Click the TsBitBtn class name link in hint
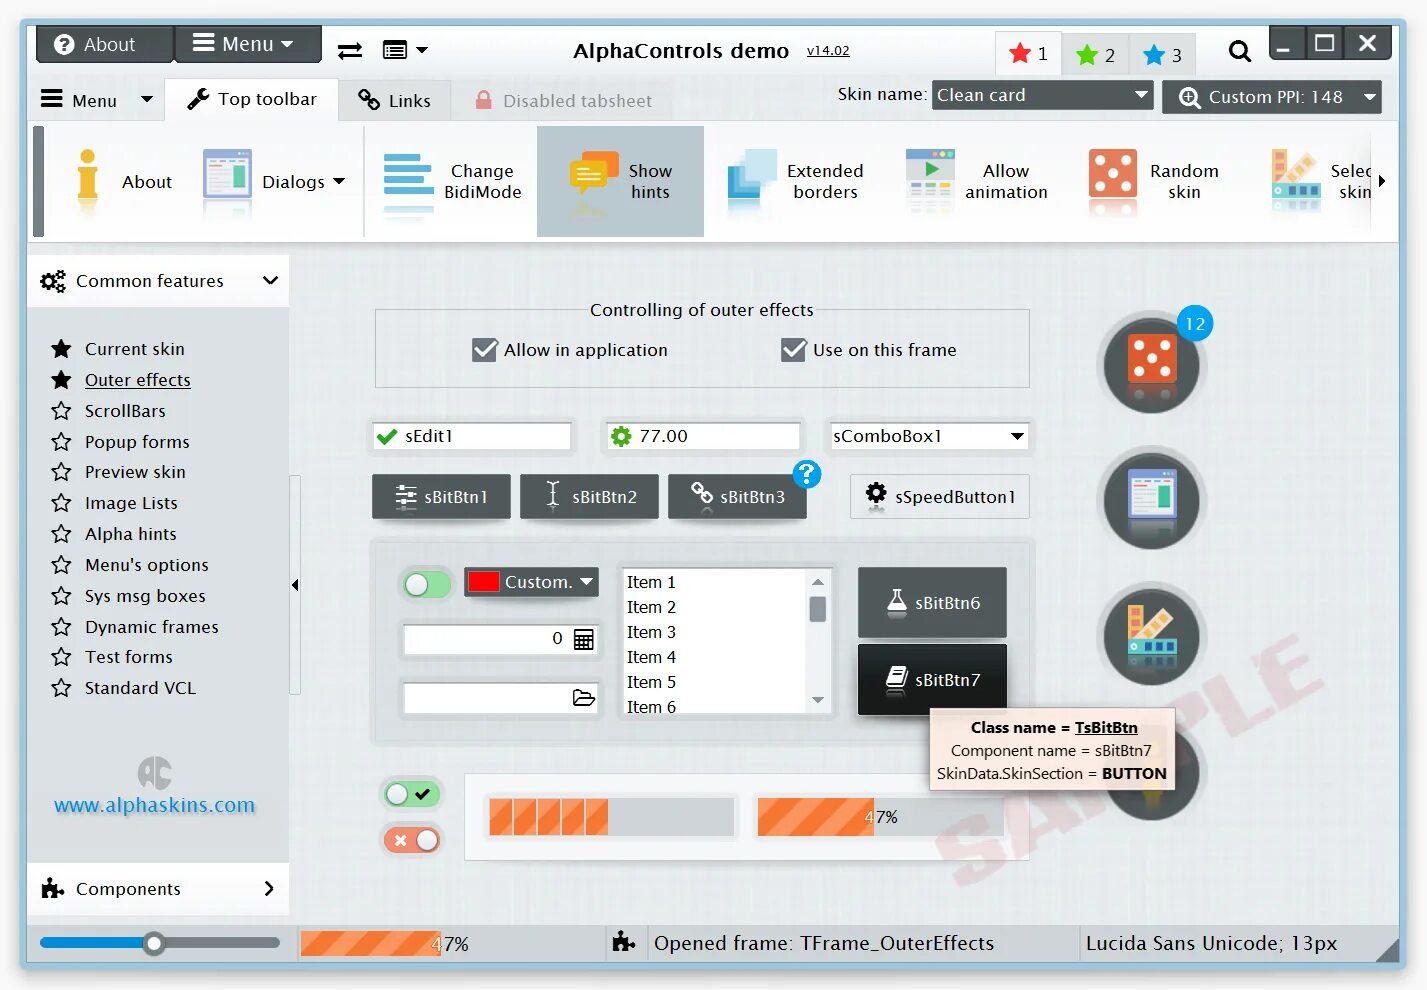The height and width of the screenshot is (990, 1427). point(1106,727)
